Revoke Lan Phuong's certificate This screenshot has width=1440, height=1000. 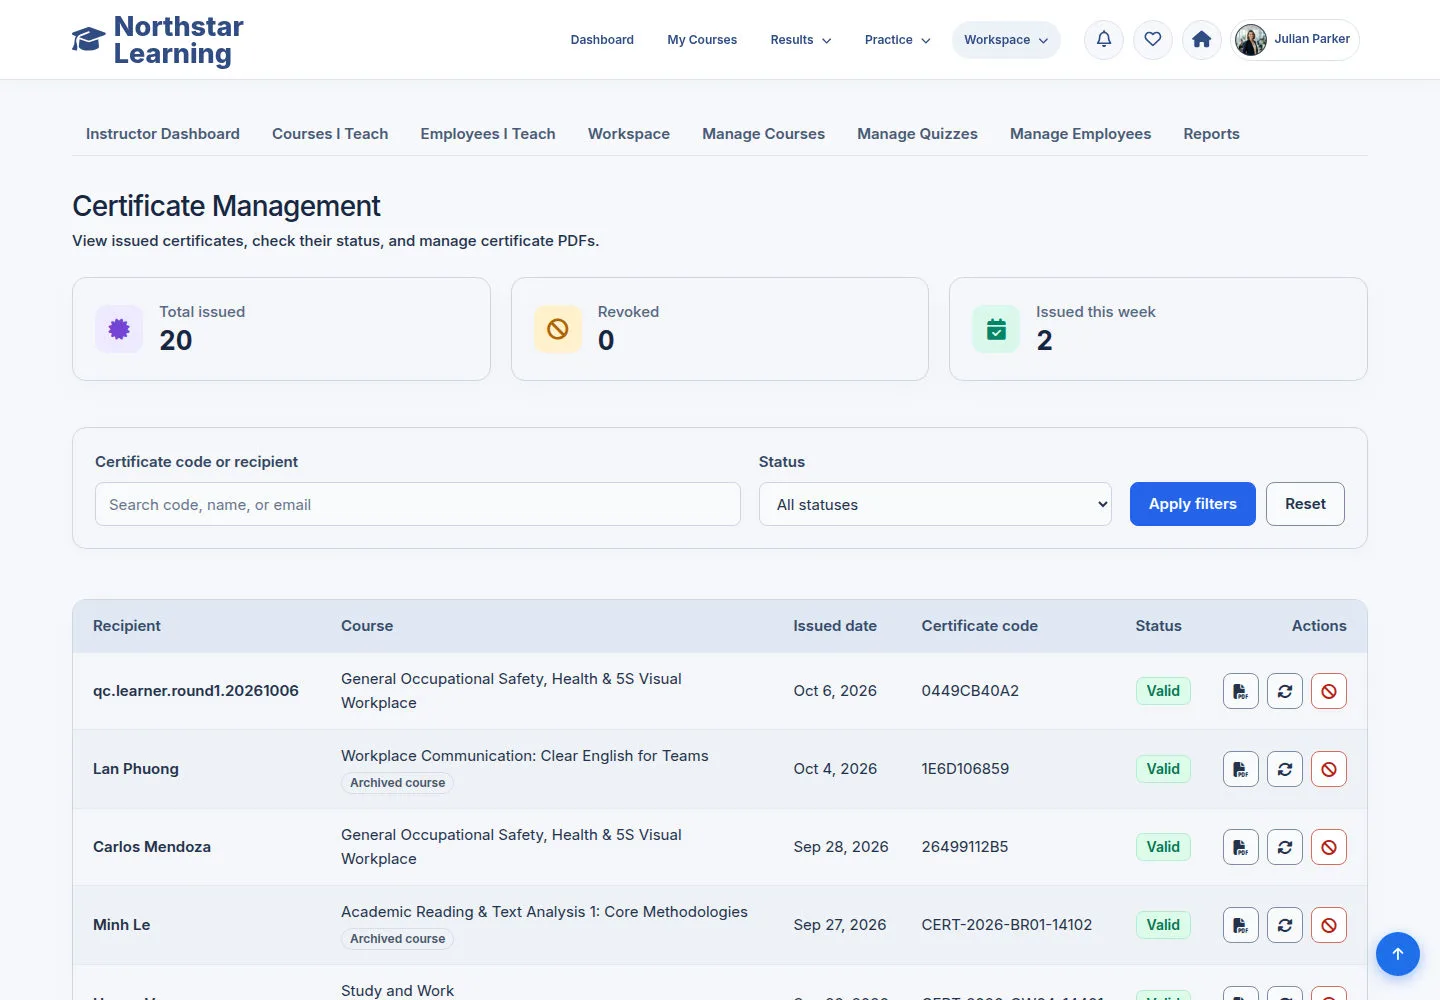pyautogui.click(x=1329, y=769)
